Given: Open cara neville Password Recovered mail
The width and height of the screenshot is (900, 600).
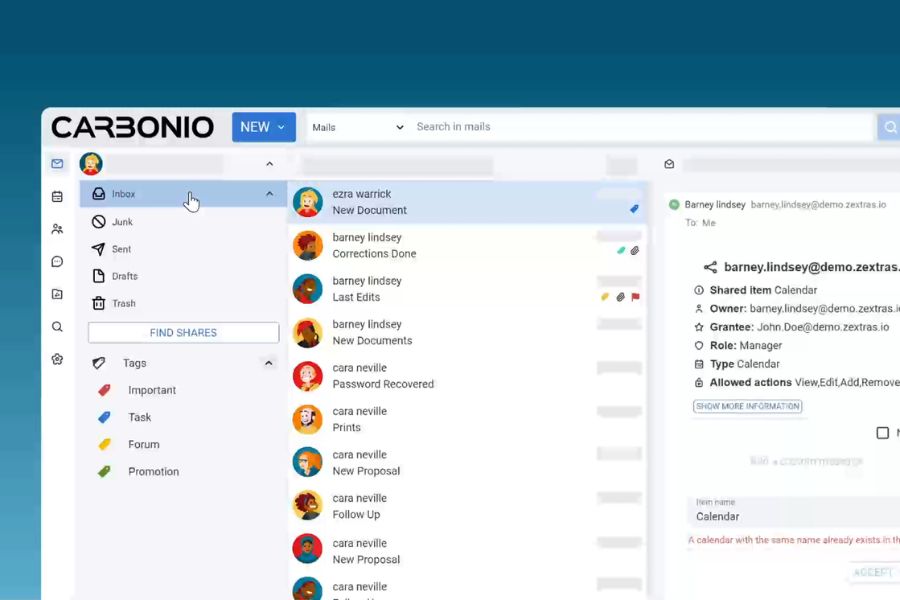Looking at the screenshot, I should tap(468, 376).
